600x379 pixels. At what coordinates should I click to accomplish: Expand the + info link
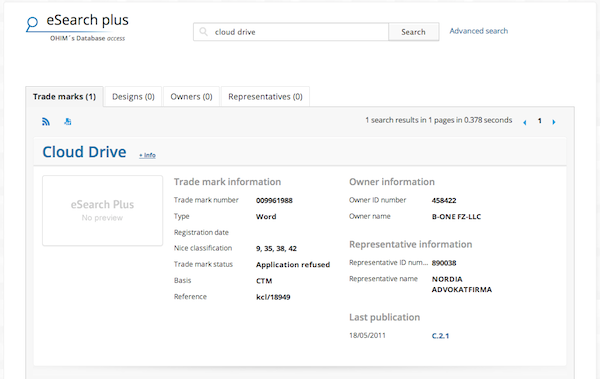[147, 155]
